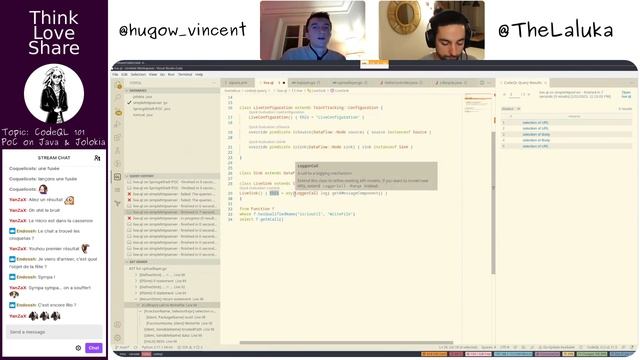Collapse the ReturnStmt return statement node
The height and width of the screenshot is (360, 640).
(137, 299)
